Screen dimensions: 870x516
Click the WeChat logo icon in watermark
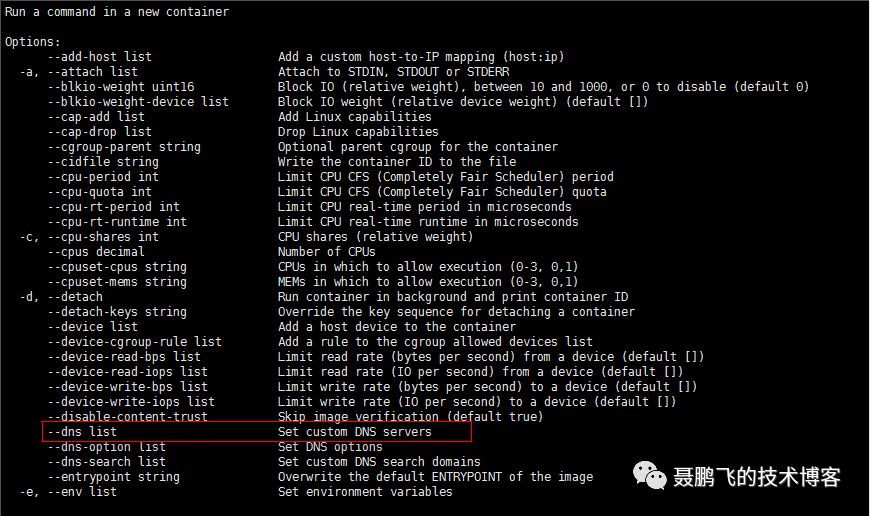pyautogui.click(x=650, y=475)
